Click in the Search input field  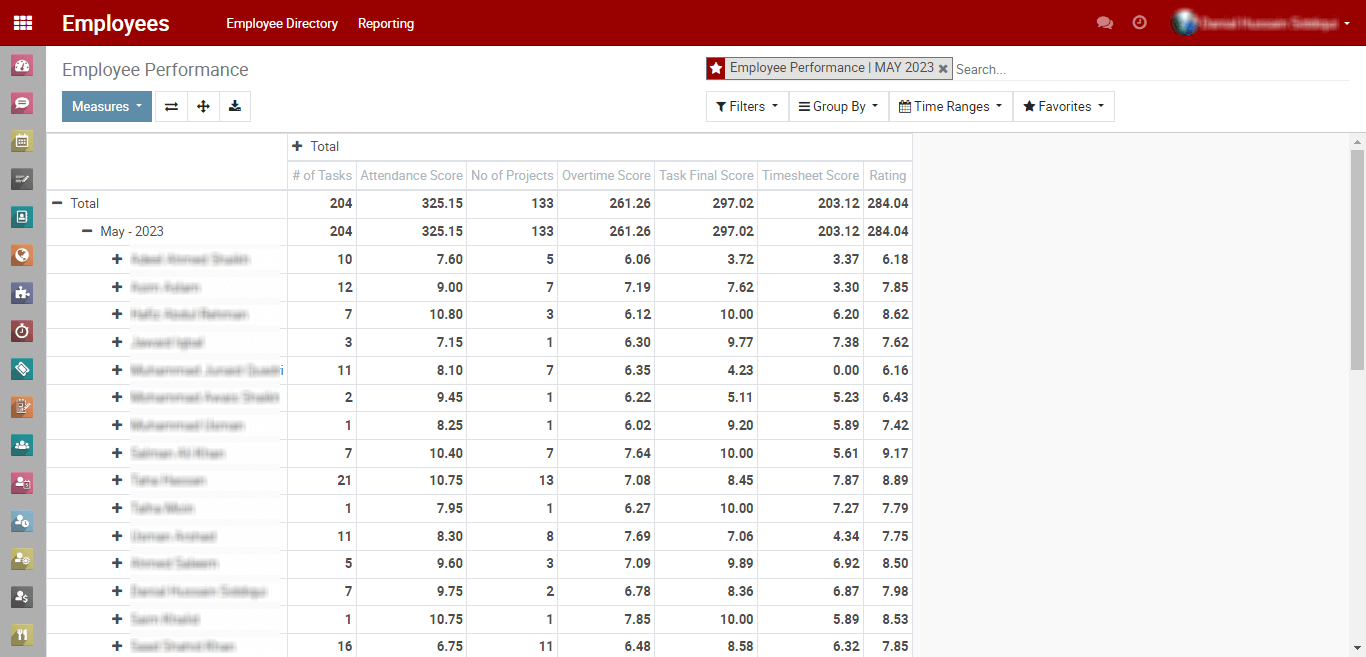[1150, 69]
